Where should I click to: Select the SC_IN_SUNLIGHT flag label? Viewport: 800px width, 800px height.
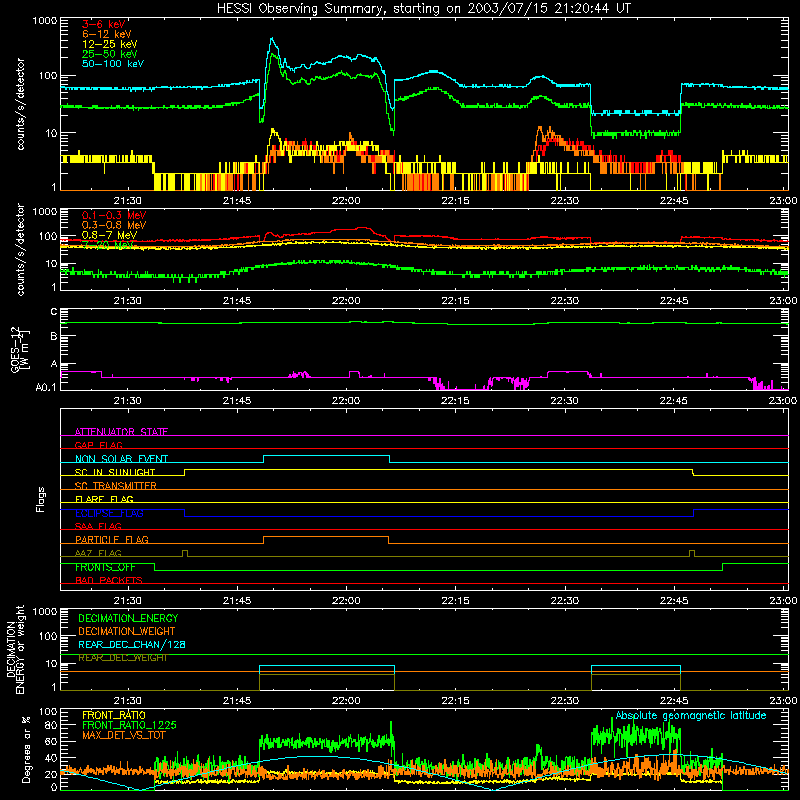click(115, 472)
